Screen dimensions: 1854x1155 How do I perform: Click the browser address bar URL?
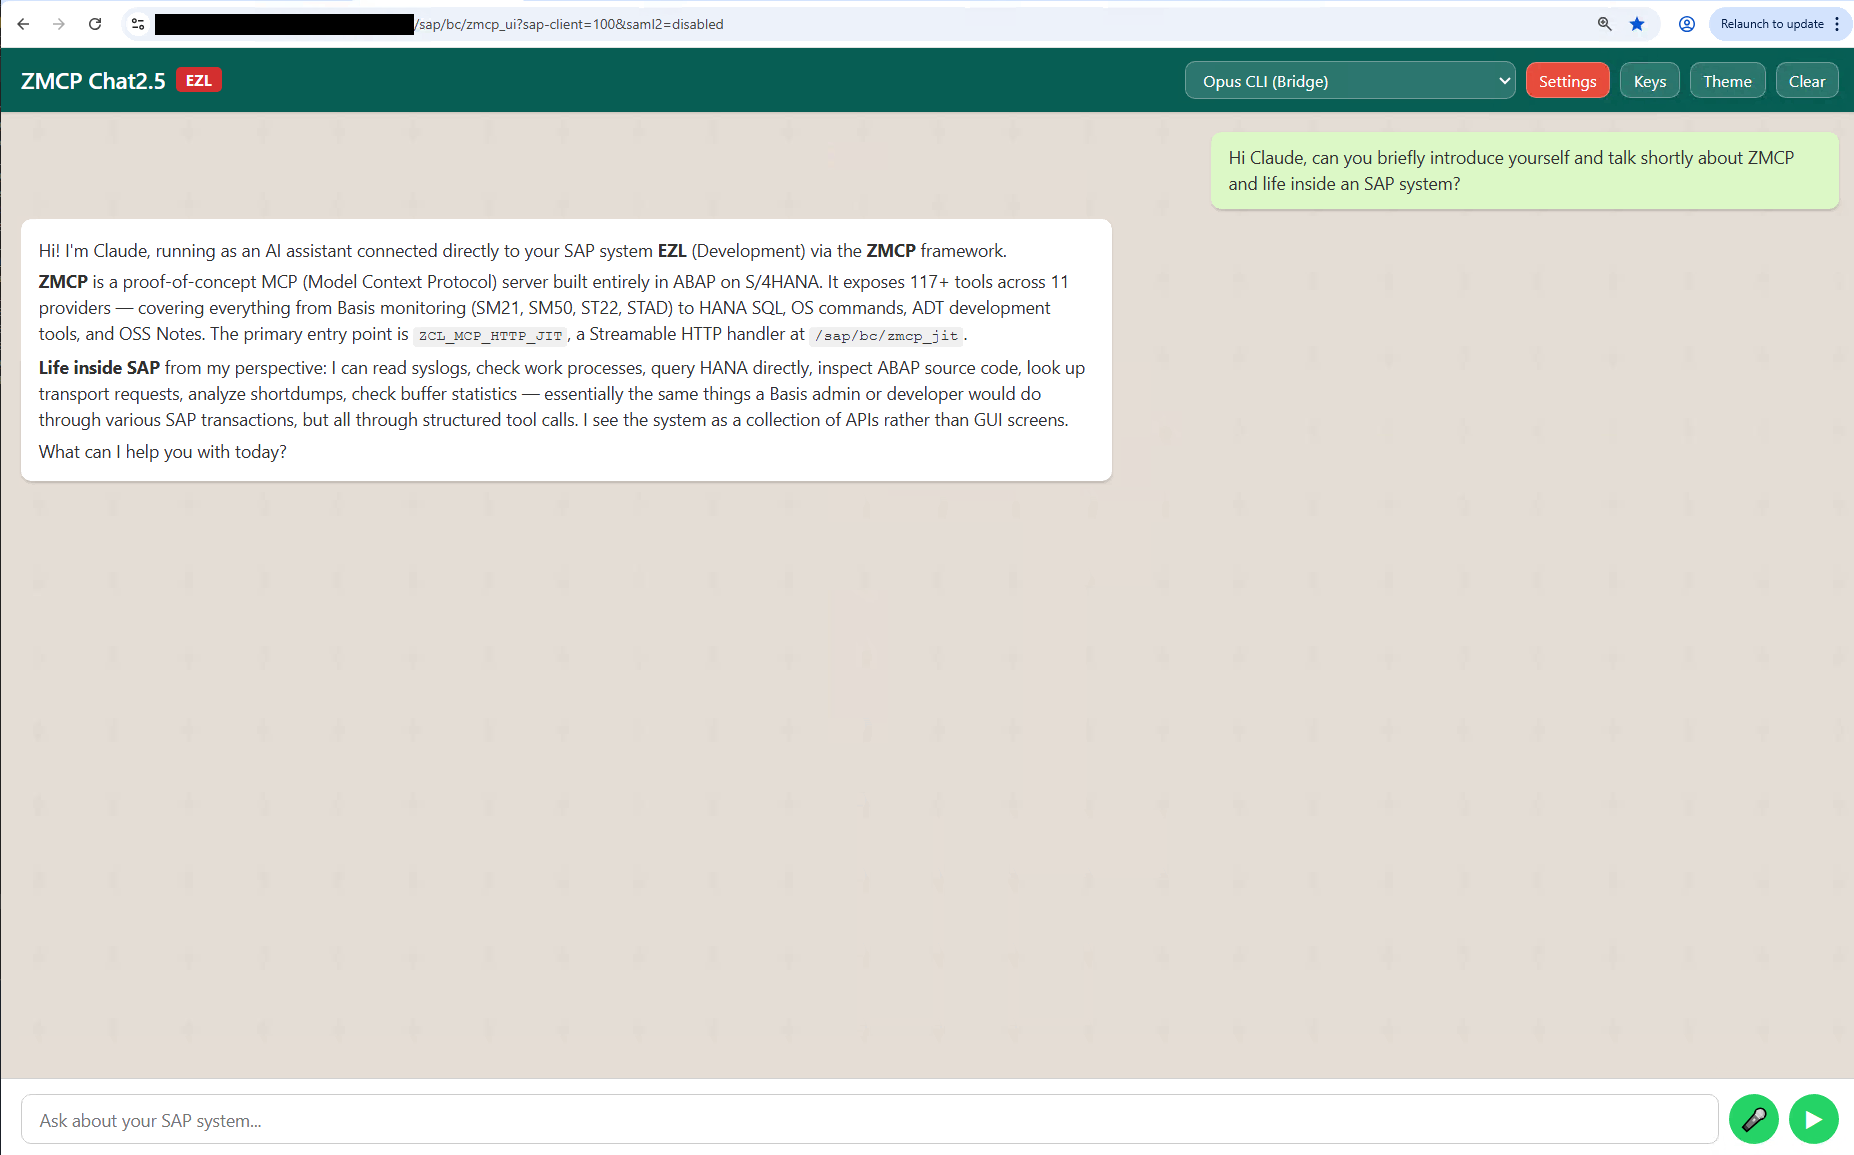pyautogui.click(x=570, y=24)
